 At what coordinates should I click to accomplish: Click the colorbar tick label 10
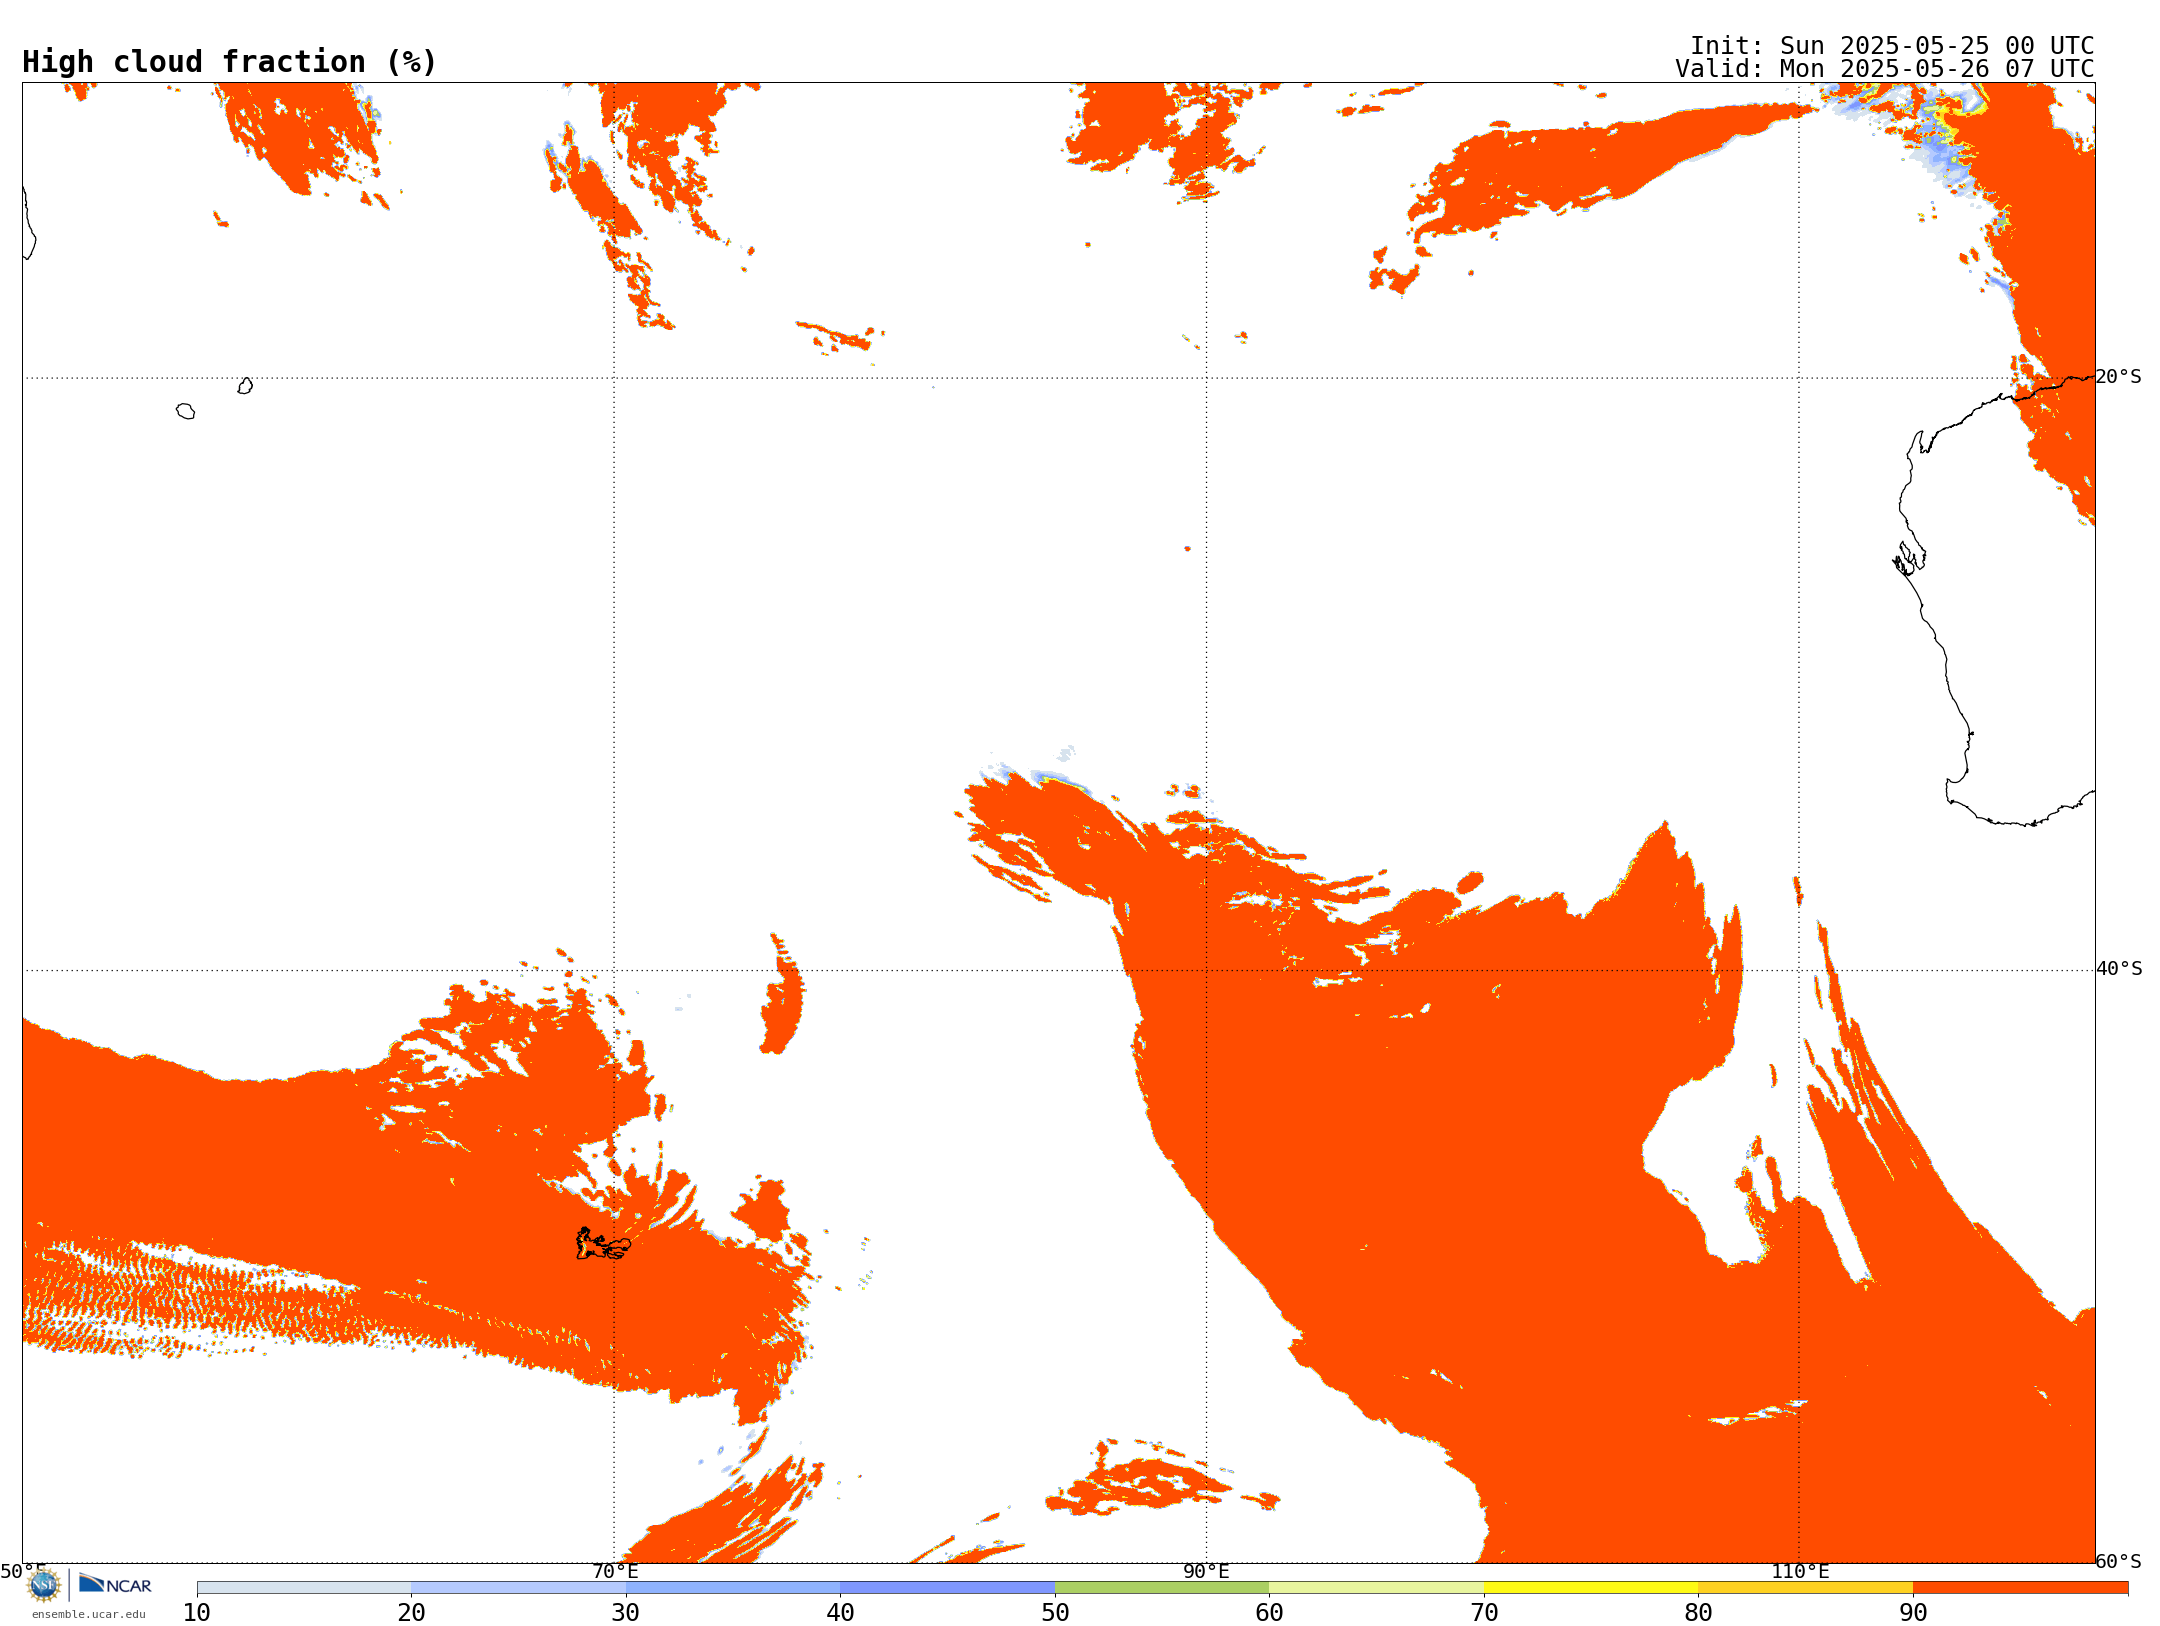tap(197, 1613)
